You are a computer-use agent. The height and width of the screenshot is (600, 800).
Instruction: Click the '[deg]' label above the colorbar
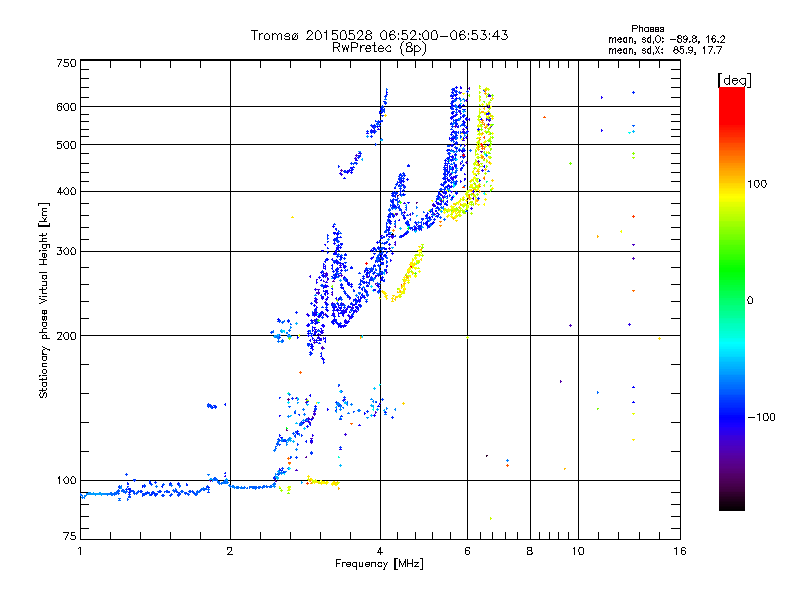(x=734, y=80)
